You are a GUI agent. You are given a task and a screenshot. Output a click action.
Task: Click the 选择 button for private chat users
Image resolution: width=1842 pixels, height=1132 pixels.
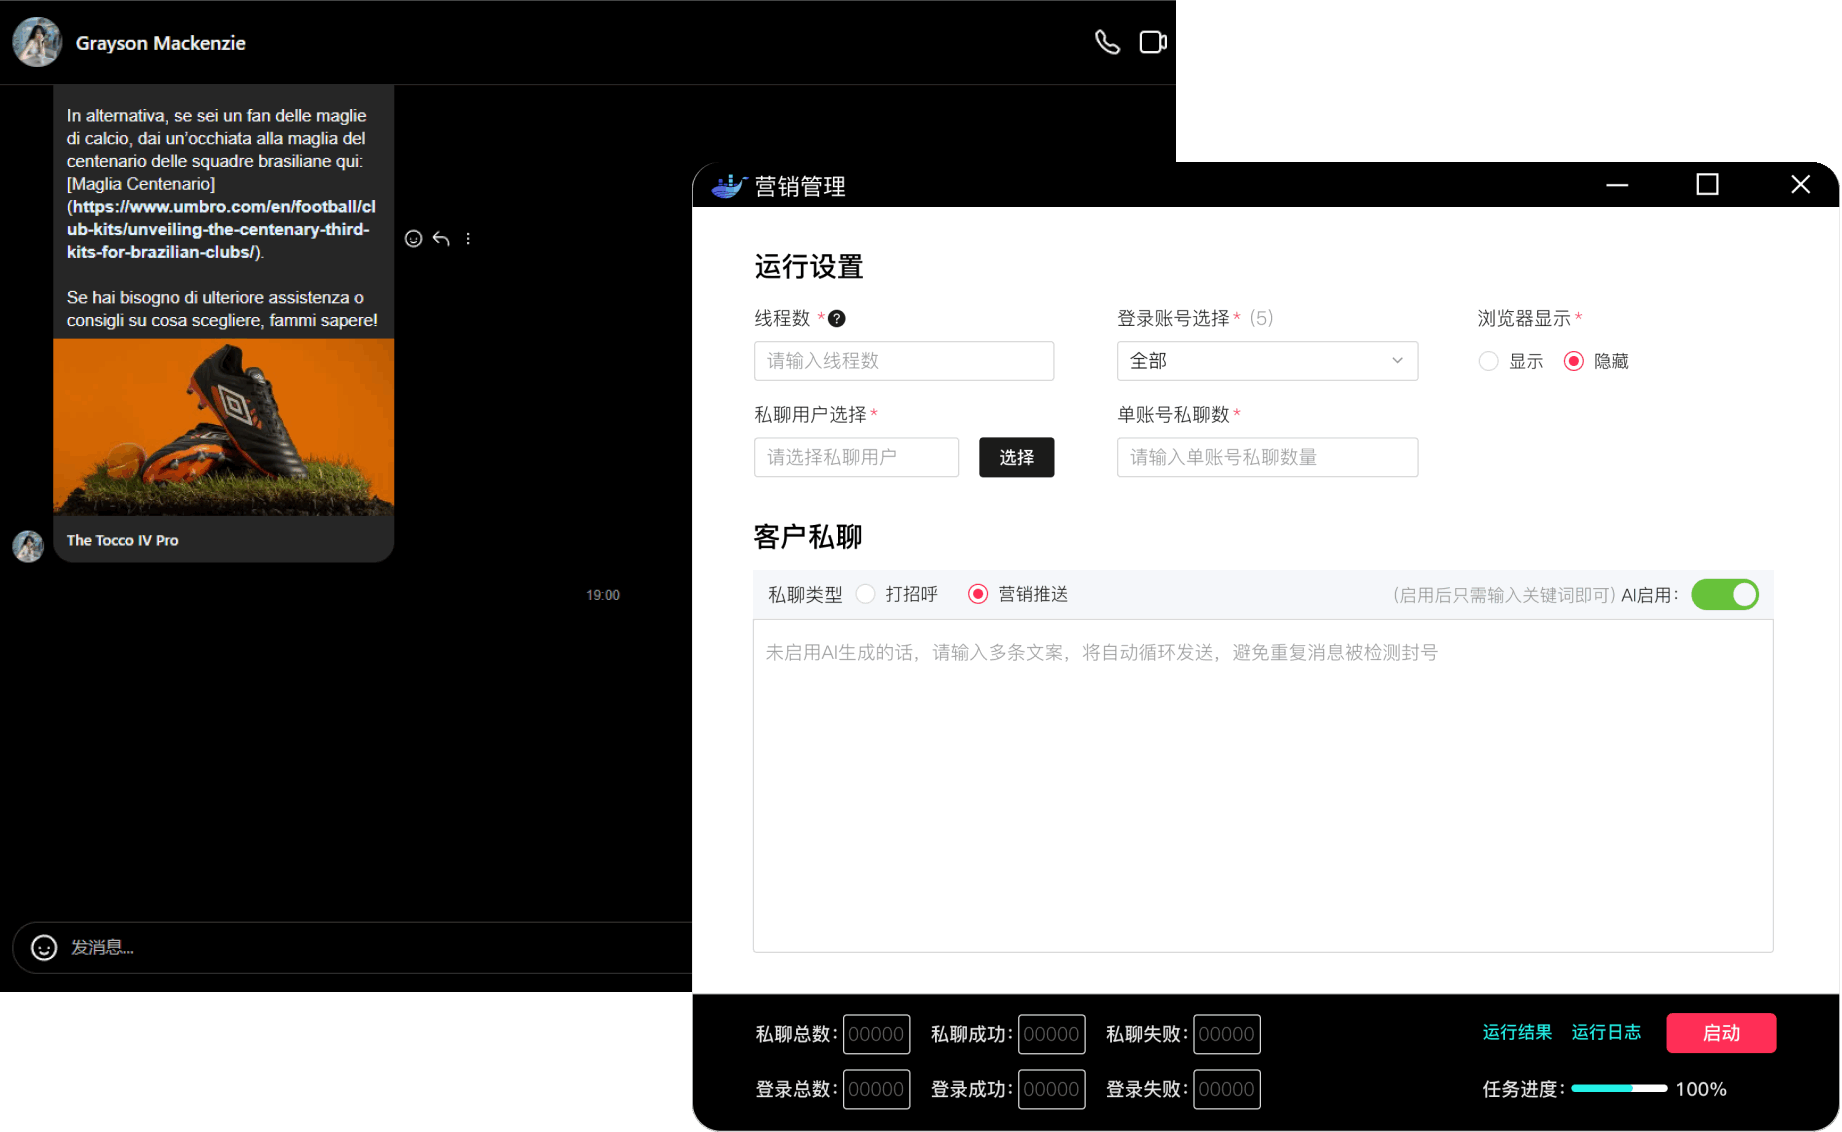[1016, 457]
